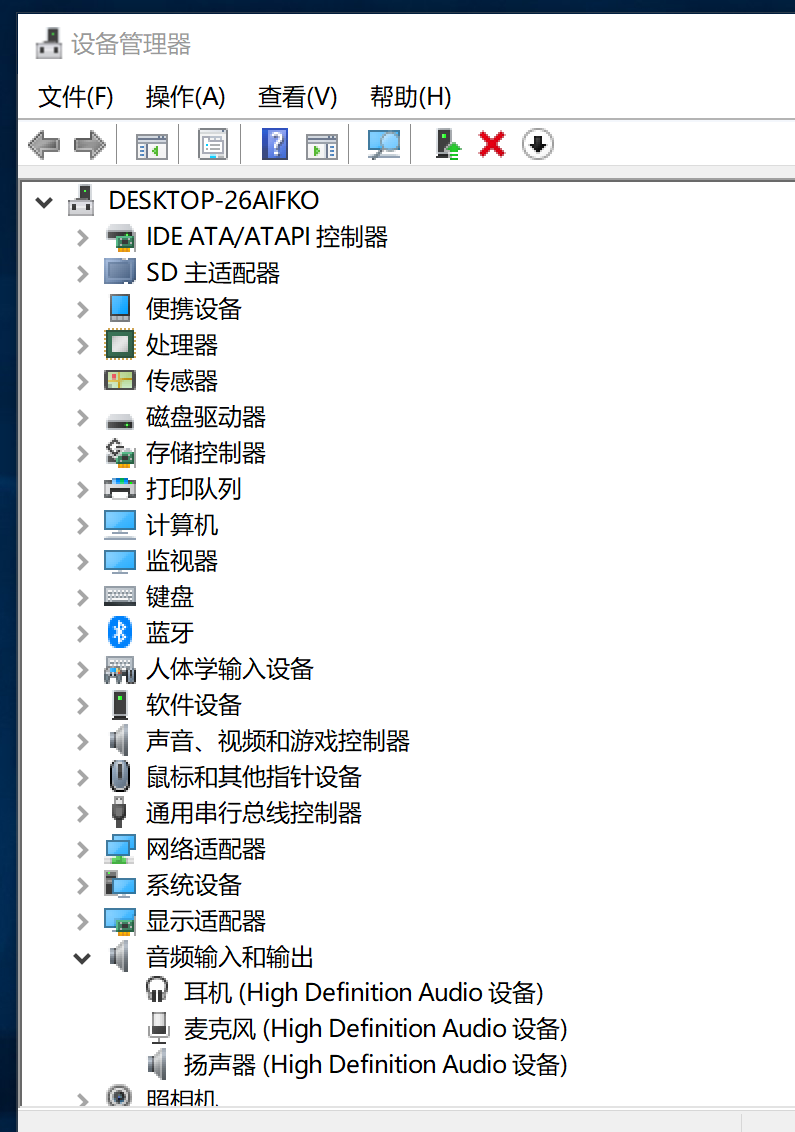This screenshot has width=795, height=1132.
Task: Expand the 磁盘驱动器 node chevron
Action: pyautogui.click(x=82, y=418)
